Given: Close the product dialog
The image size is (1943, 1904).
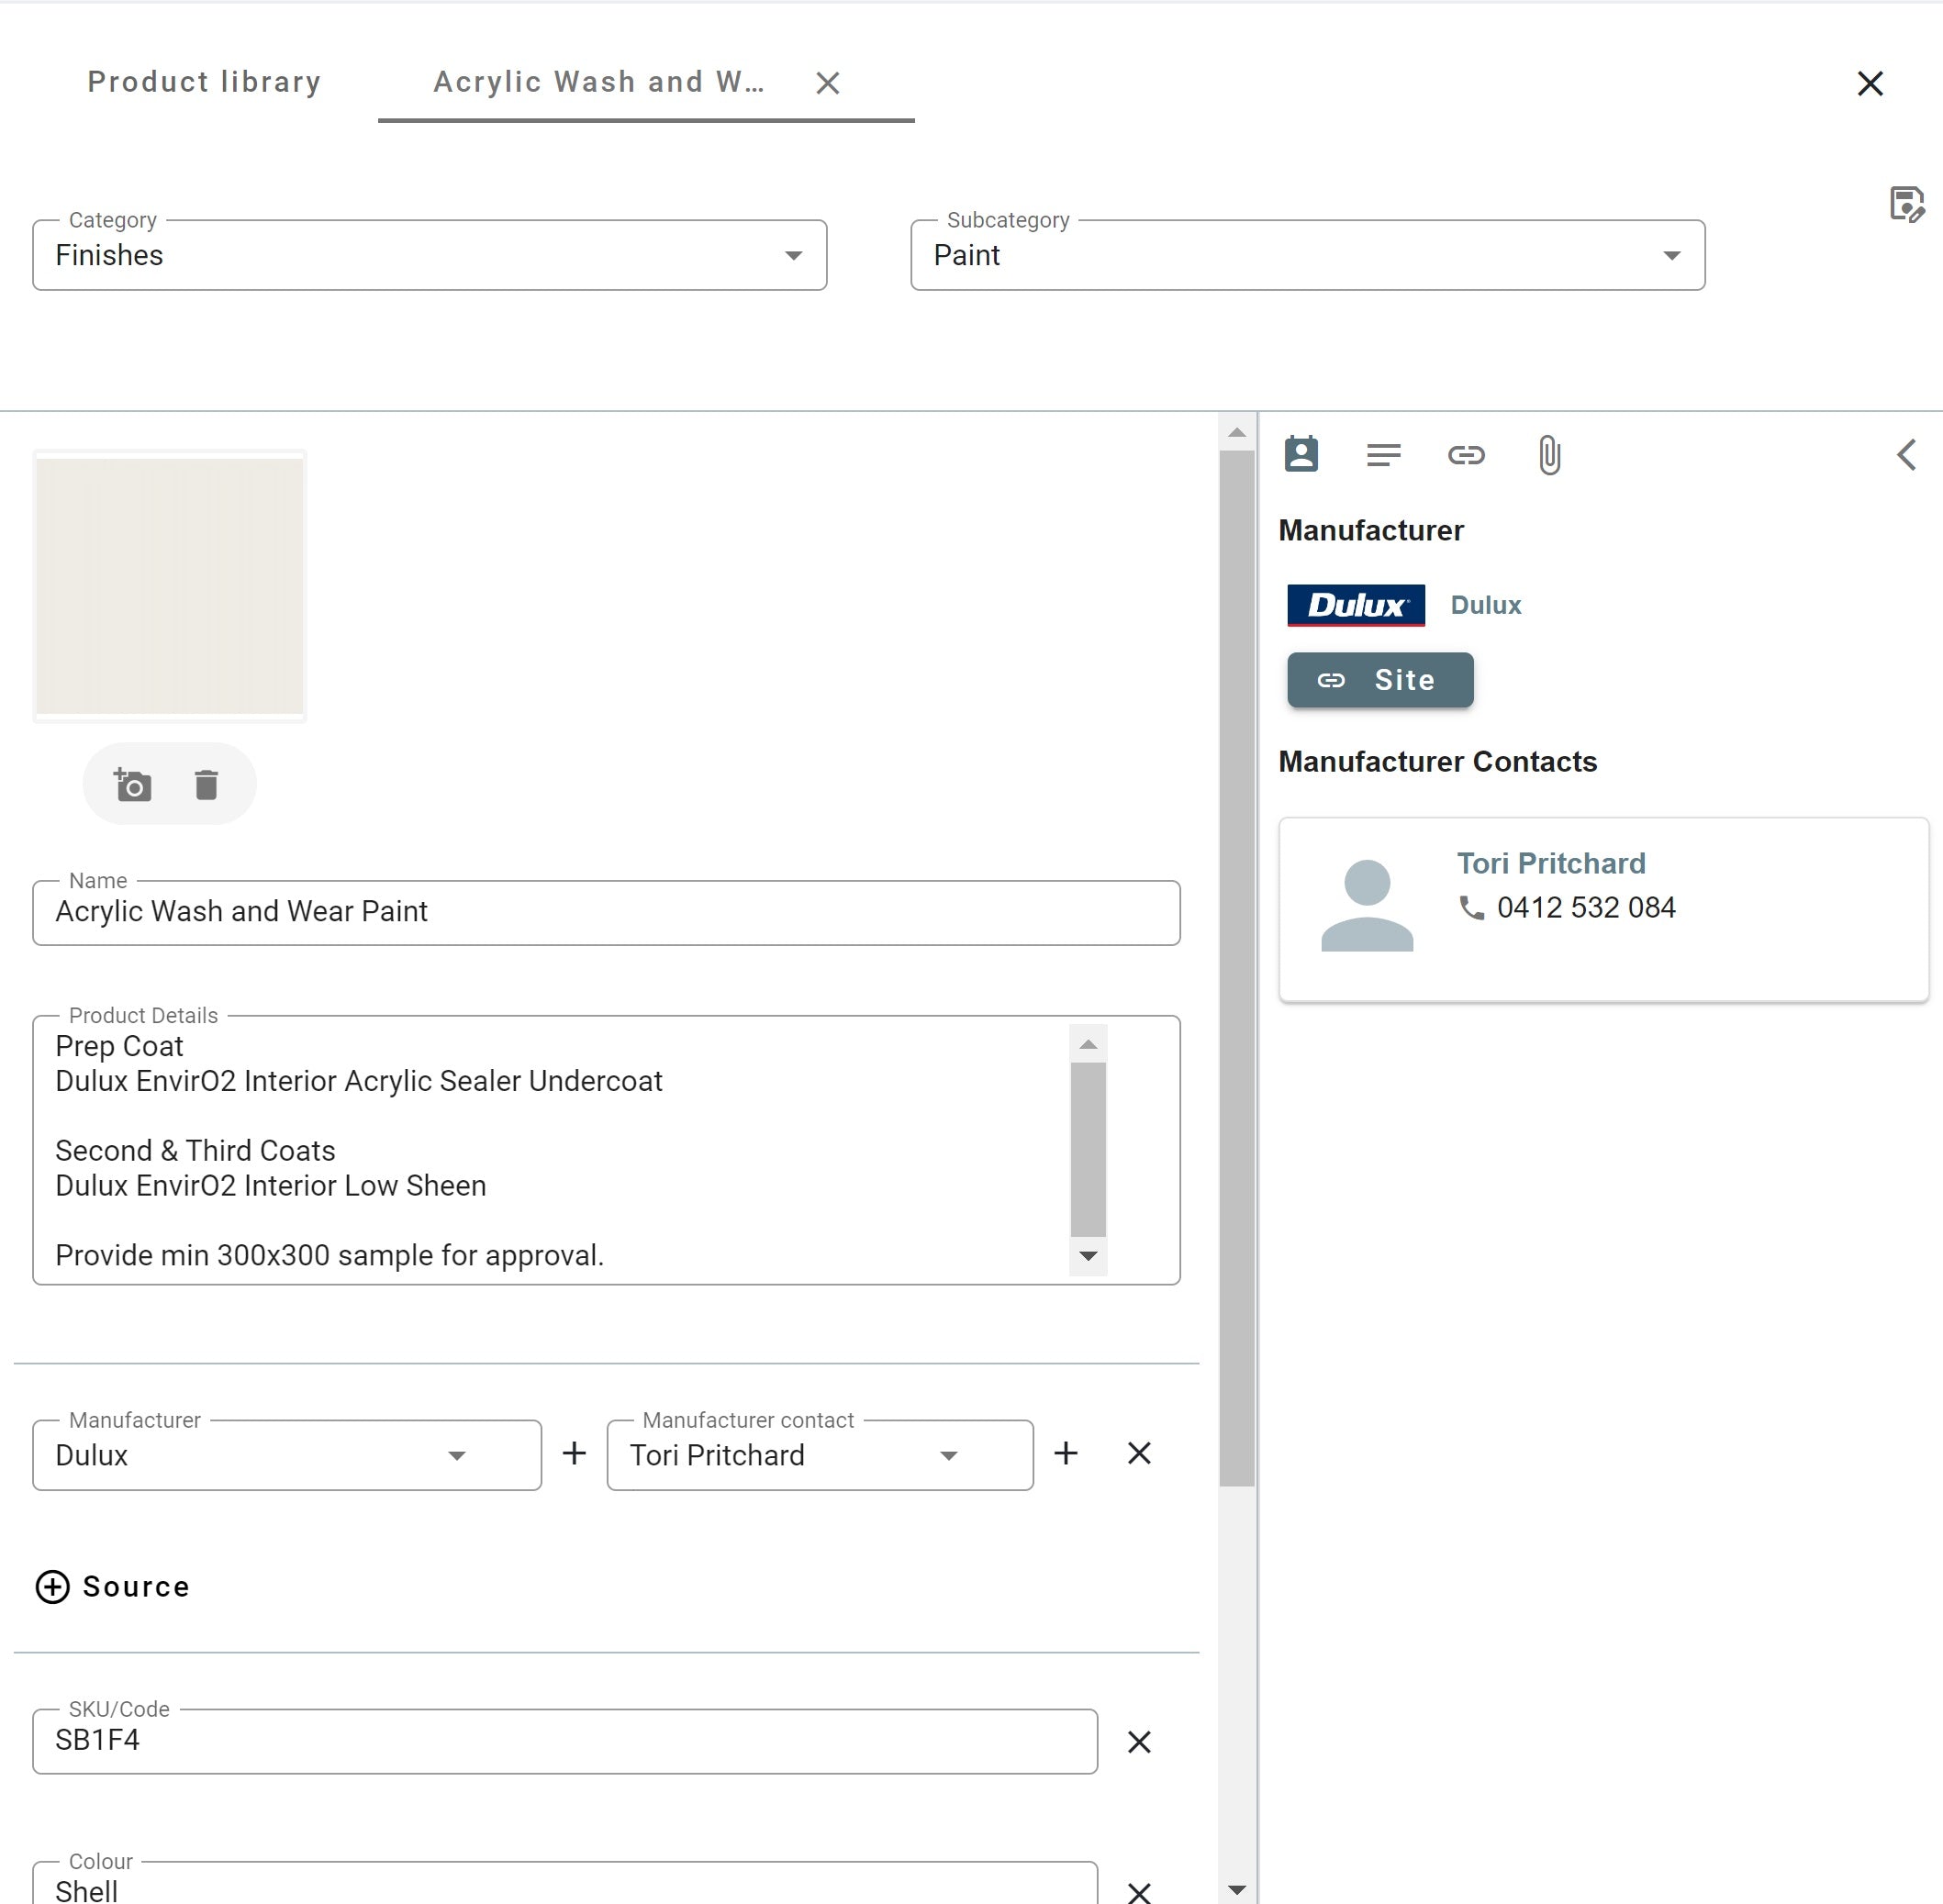Looking at the screenshot, I should tap(1869, 83).
